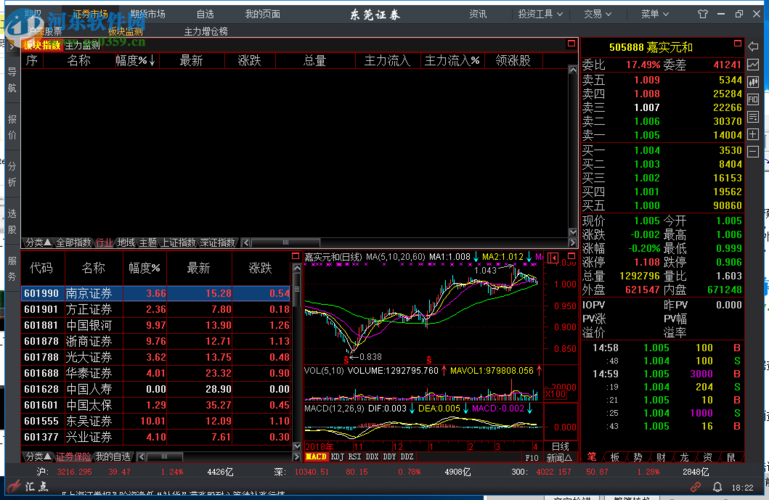Click the chart back-step icon beside the maximize square
The image size is (769, 500).
coord(553,258)
